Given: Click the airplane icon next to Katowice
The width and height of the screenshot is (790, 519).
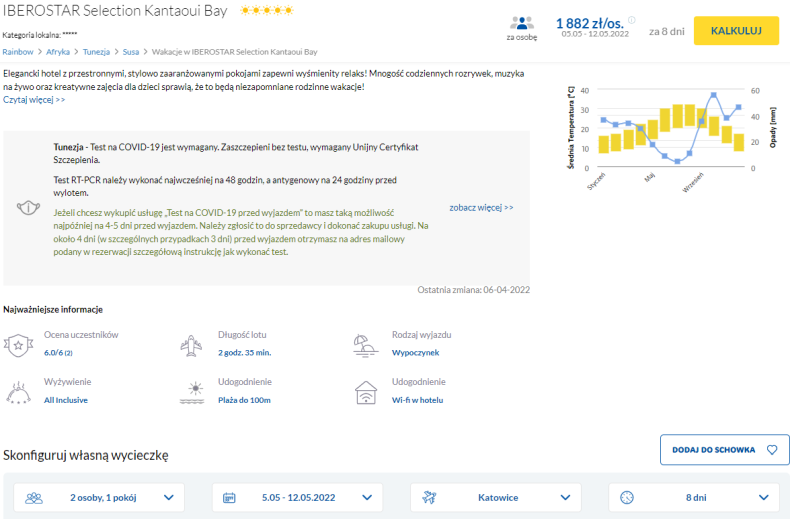Looking at the screenshot, I should 429,498.
